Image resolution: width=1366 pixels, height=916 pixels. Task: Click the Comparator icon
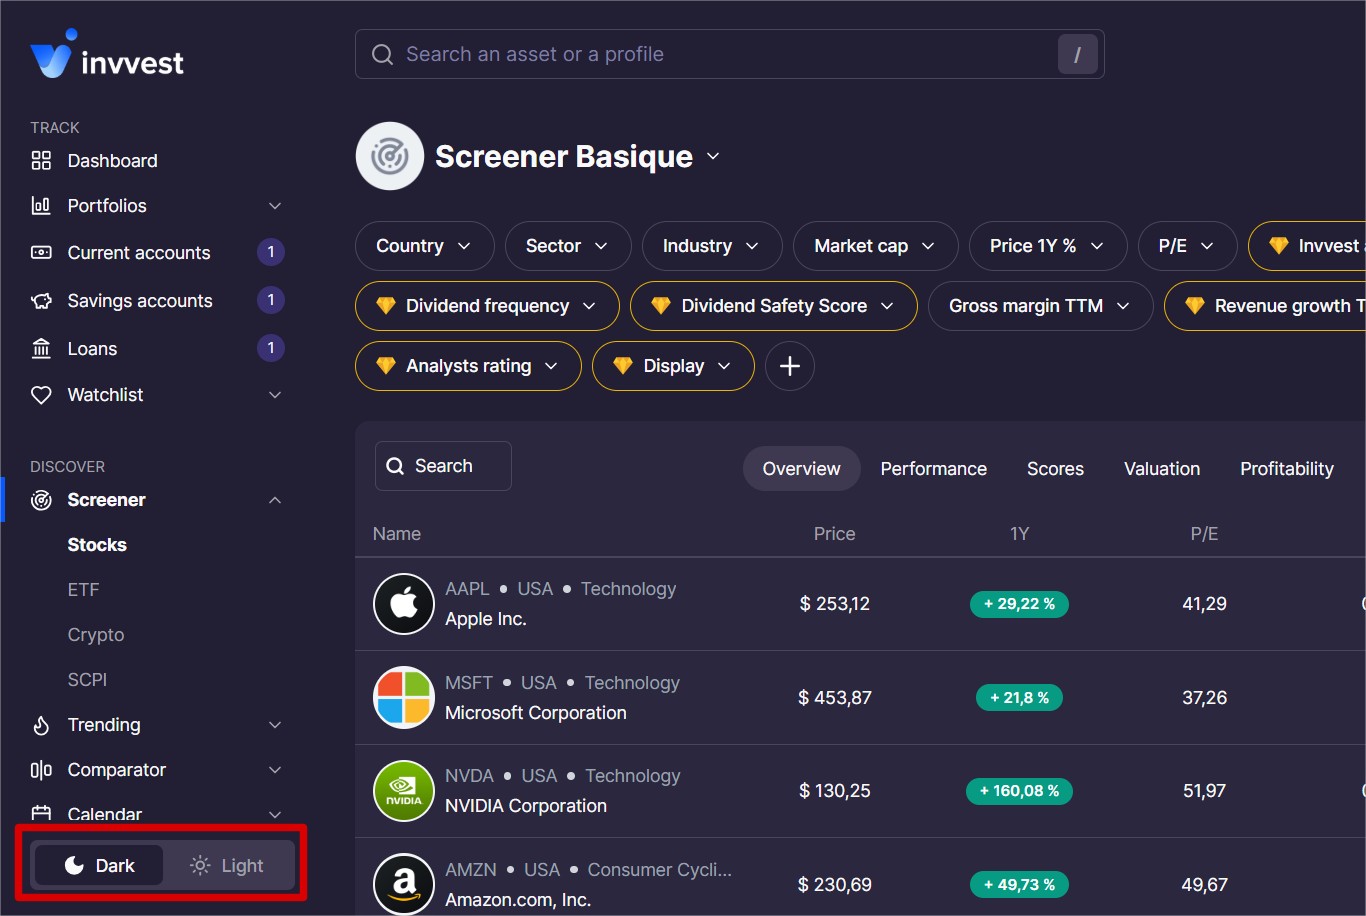(x=41, y=770)
